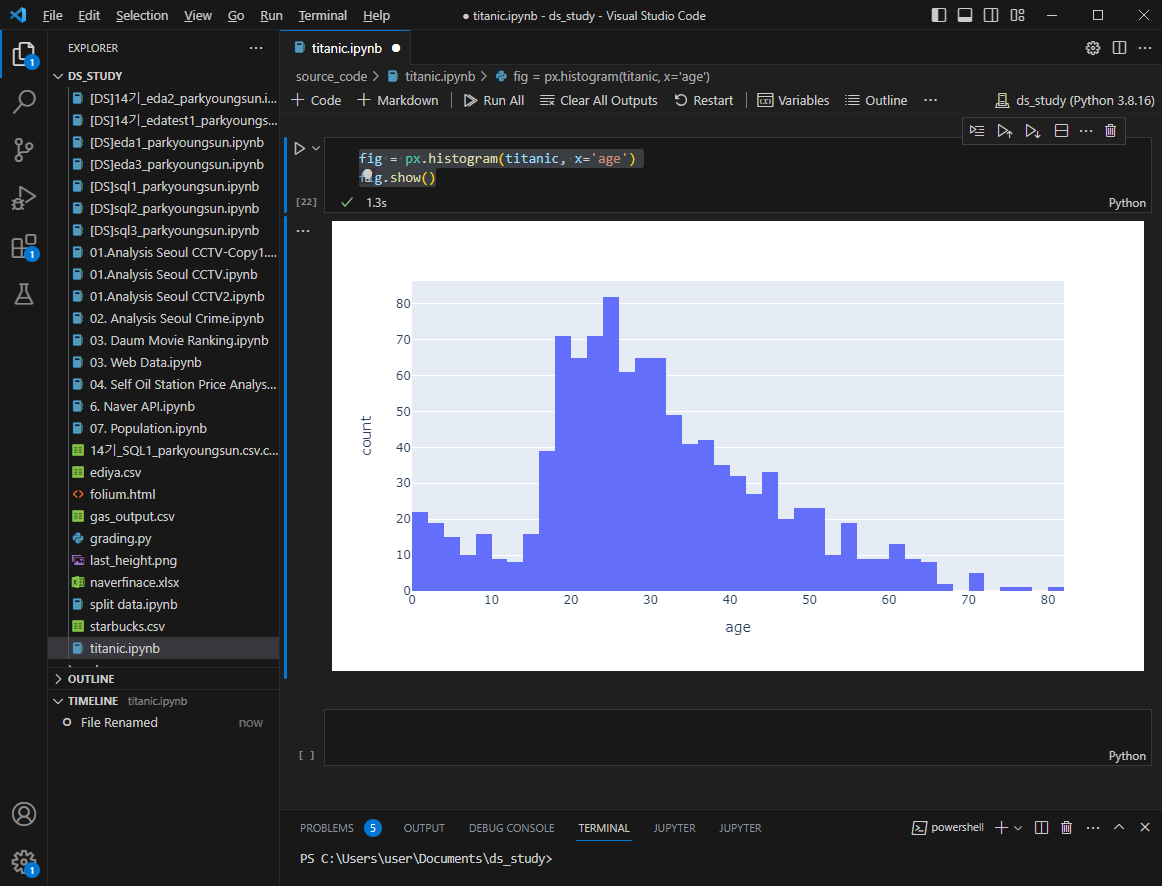Open the Manage gear icon
Image resolution: width=1162 pixels, height=886 pixels.
[24, 862]
